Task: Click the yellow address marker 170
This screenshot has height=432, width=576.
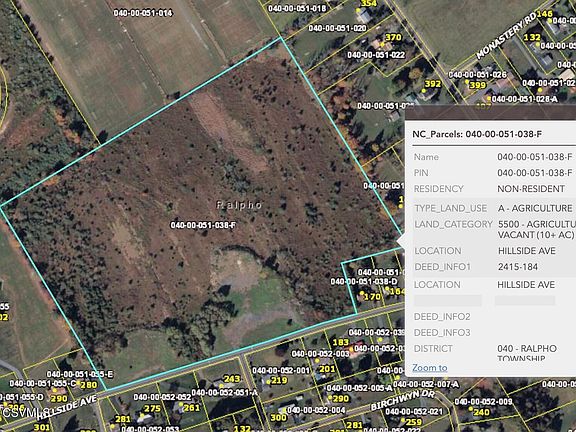Action: click(372, 296)
